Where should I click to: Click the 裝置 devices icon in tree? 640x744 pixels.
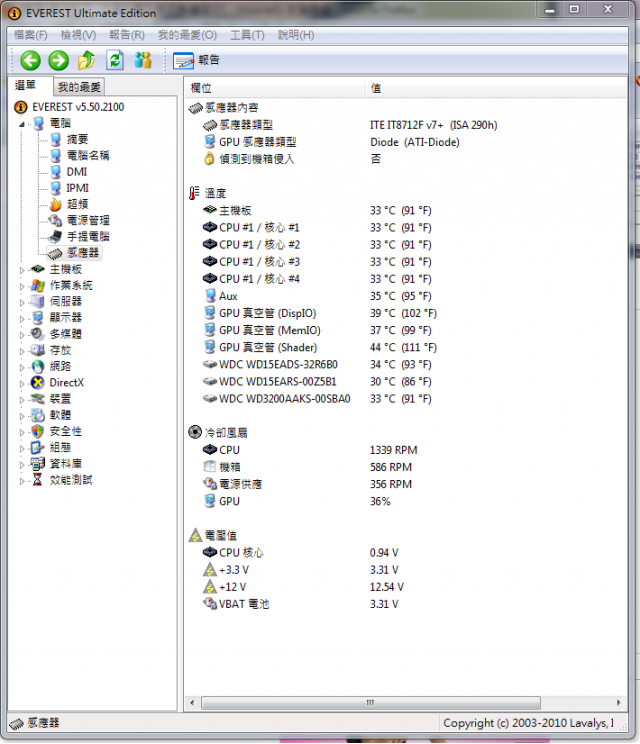(x=37, y=399)
